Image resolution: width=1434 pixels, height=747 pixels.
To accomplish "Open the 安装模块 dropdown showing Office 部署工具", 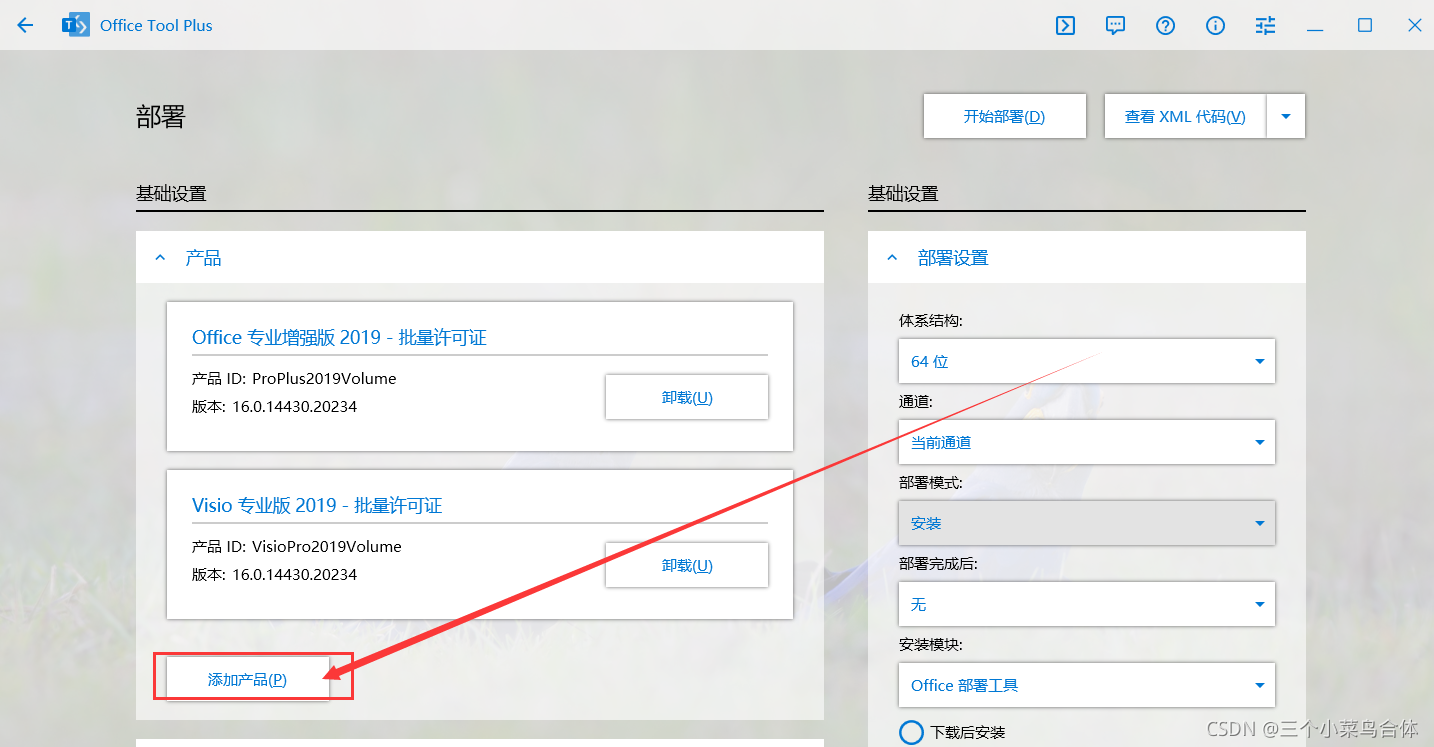I will pyautogui.click(x=1087, y=685).
